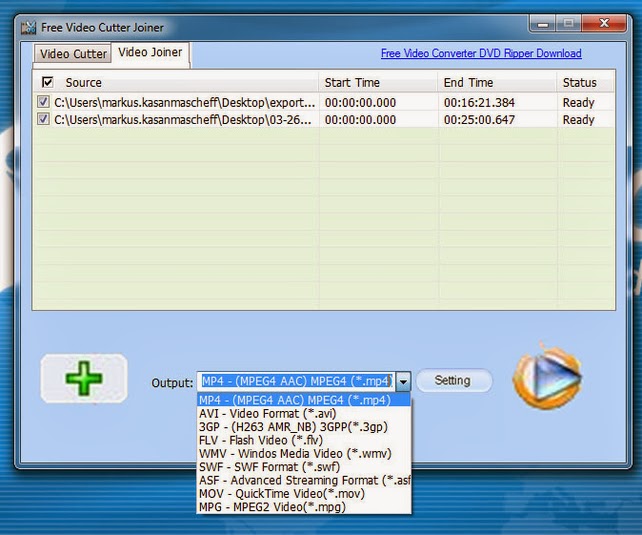Click the End Time column header

[x=497, y=82]
